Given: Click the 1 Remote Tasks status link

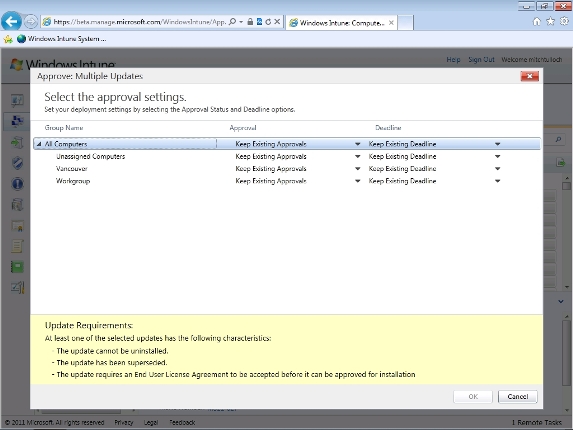Looking at the screenshot, I should pos(536,422).
